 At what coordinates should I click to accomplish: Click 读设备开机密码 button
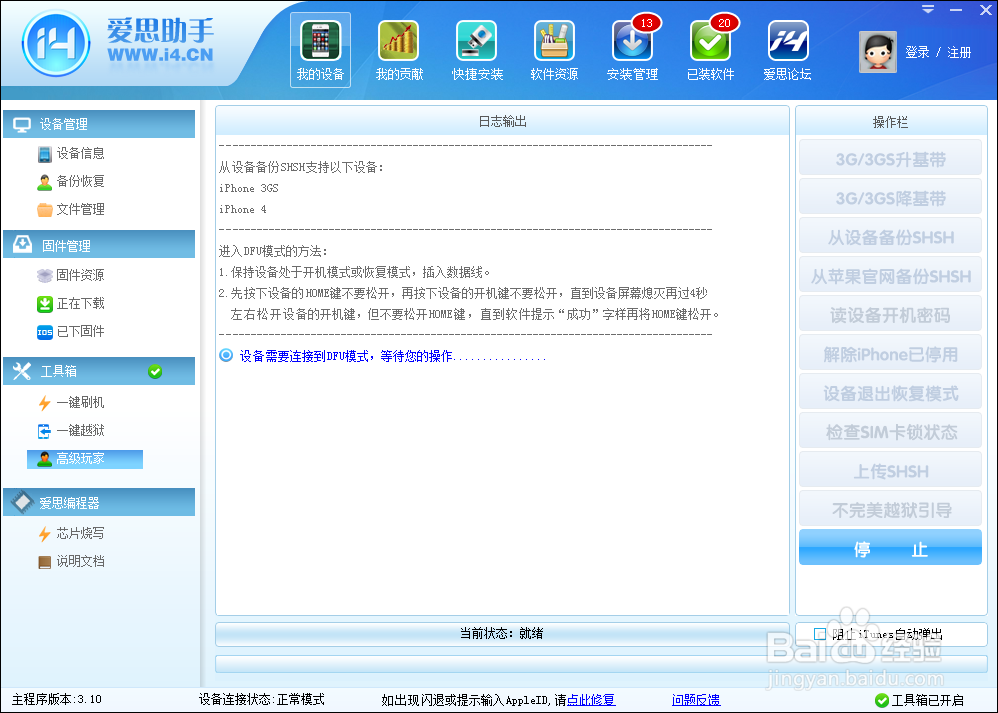point(890,315)
